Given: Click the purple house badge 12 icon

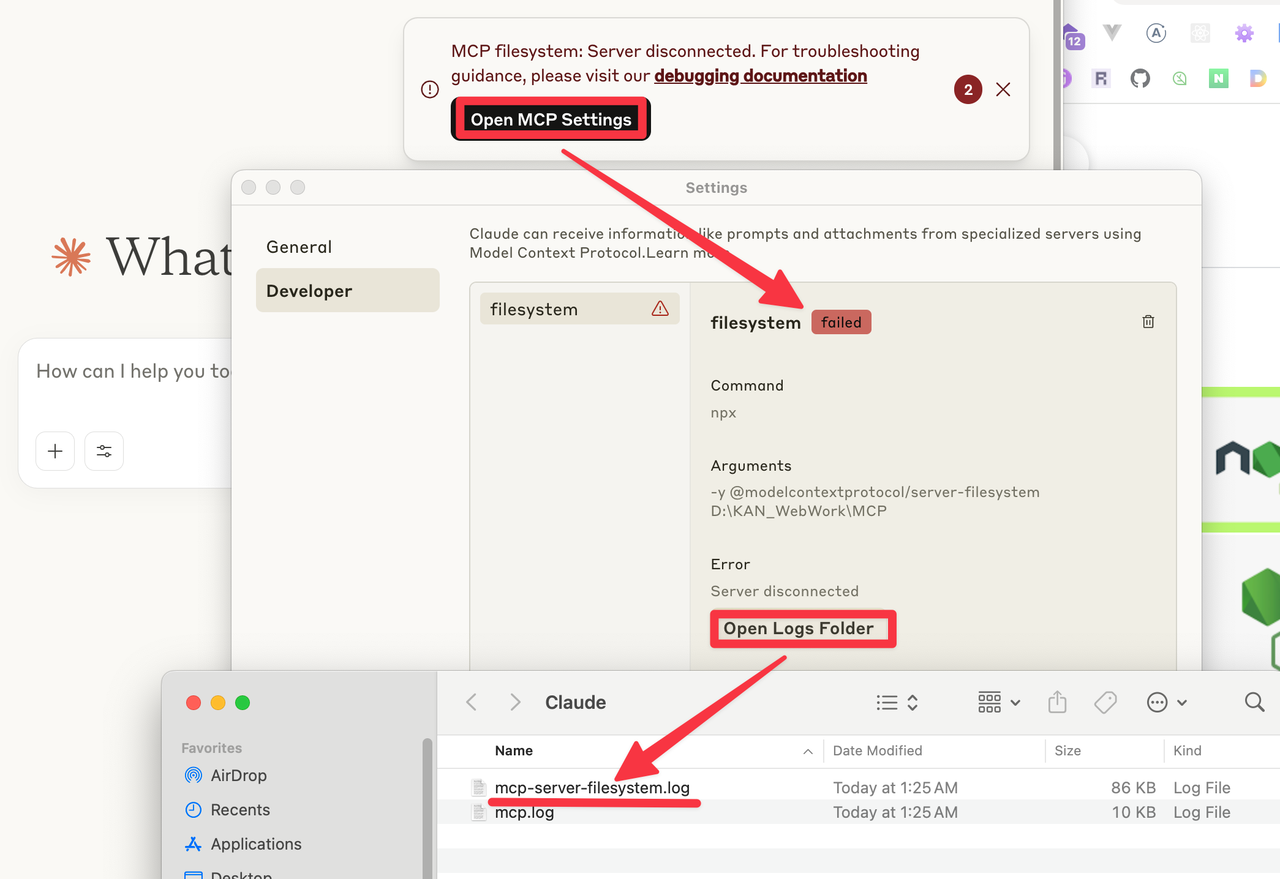Looking at the screenshot, I should (1072, 36).
